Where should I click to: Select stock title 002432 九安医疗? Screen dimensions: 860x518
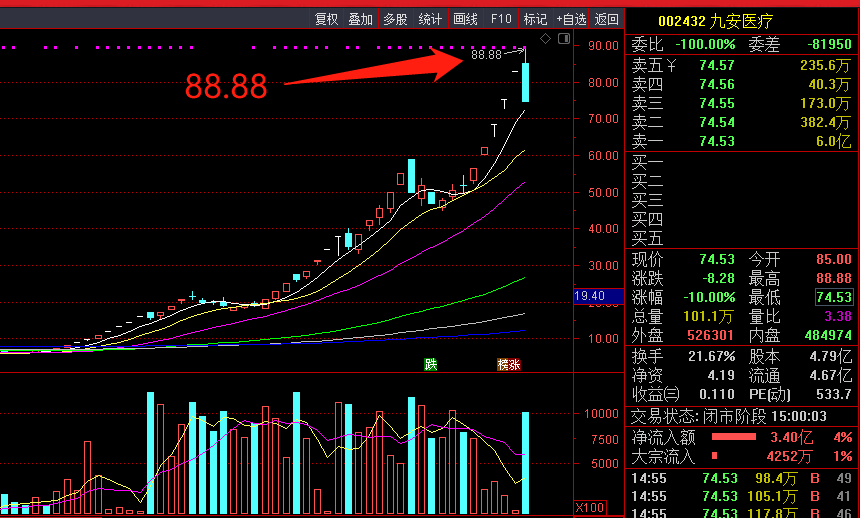pos(715,21)
